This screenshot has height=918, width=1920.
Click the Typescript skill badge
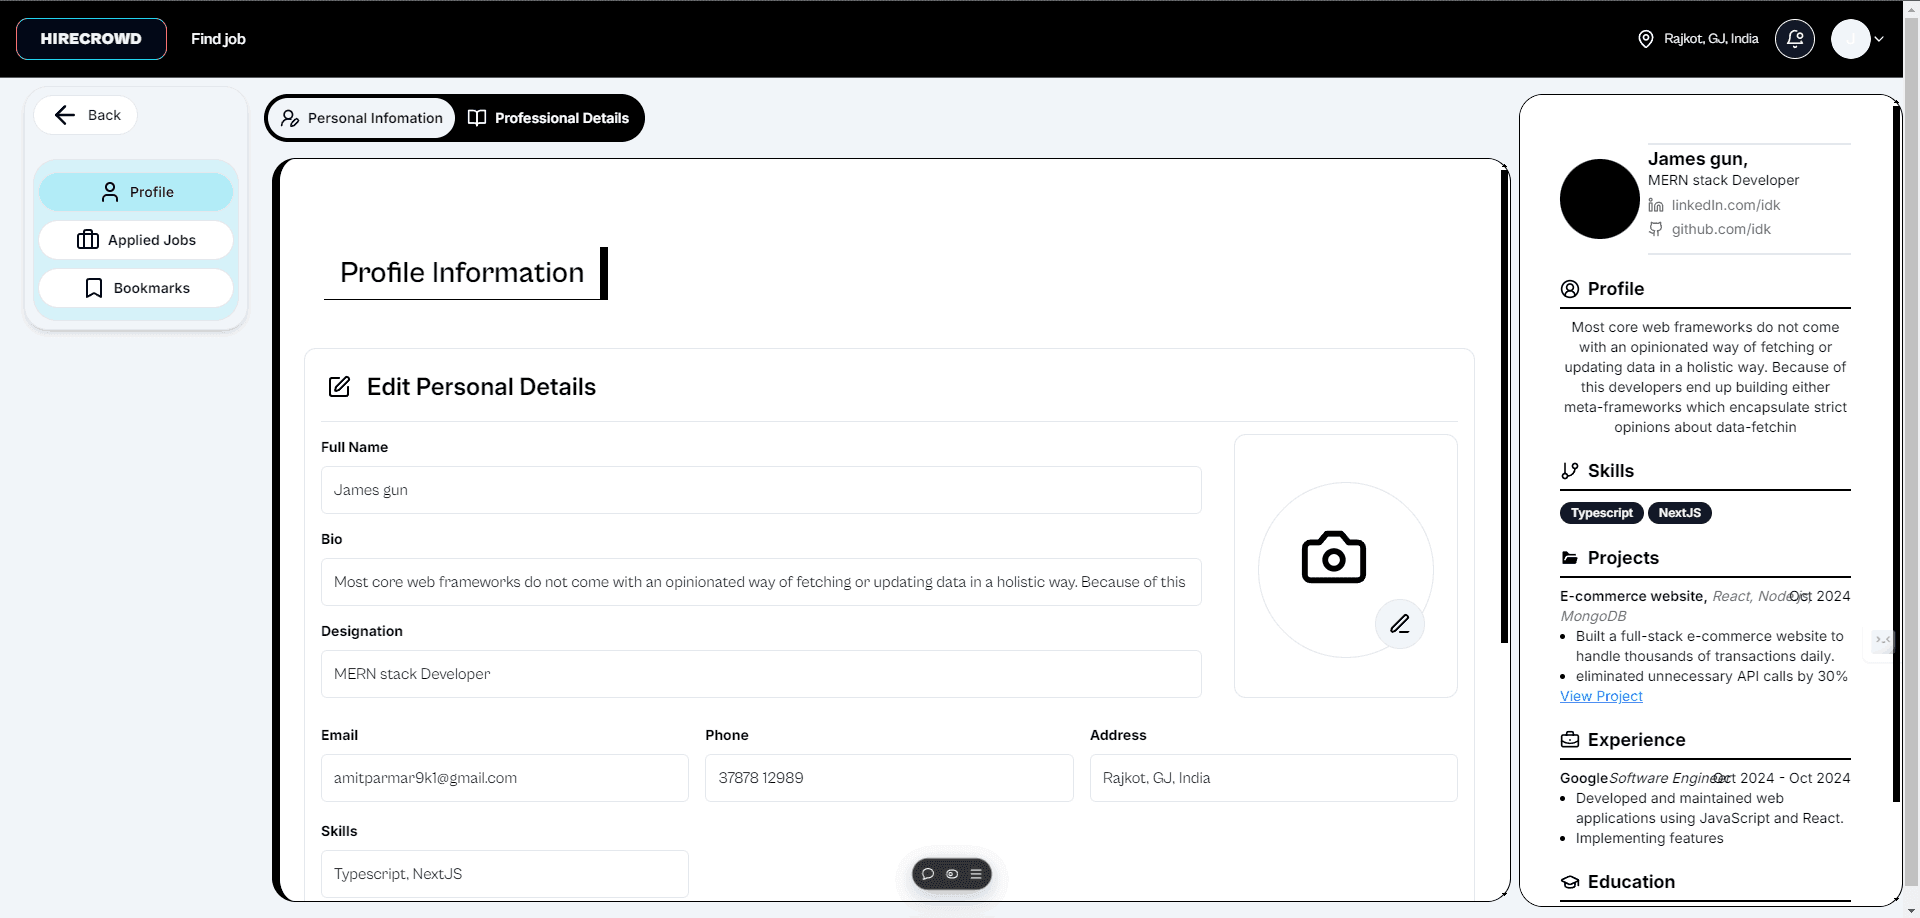click(1601, 513)
